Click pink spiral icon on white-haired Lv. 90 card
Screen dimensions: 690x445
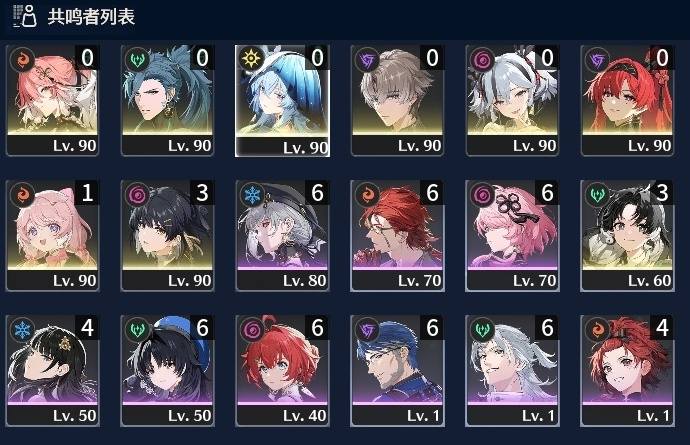(482, 59)
